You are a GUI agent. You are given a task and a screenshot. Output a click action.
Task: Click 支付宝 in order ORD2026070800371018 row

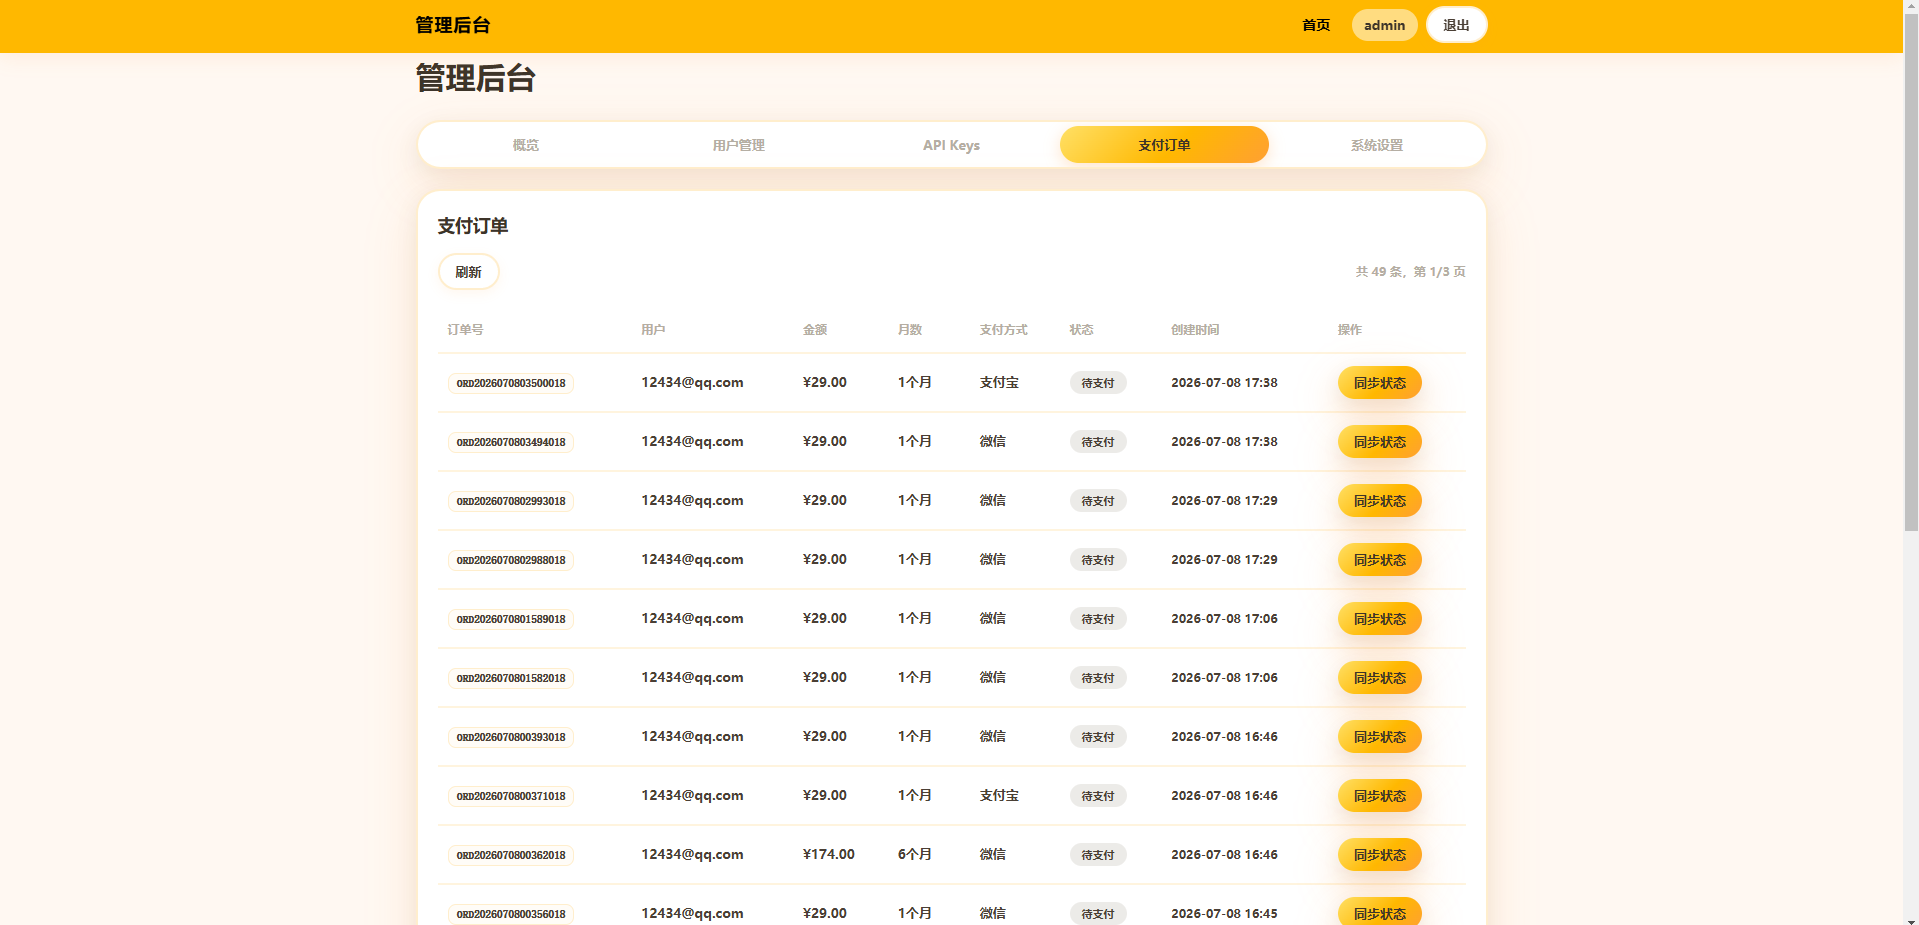[999, 795]
